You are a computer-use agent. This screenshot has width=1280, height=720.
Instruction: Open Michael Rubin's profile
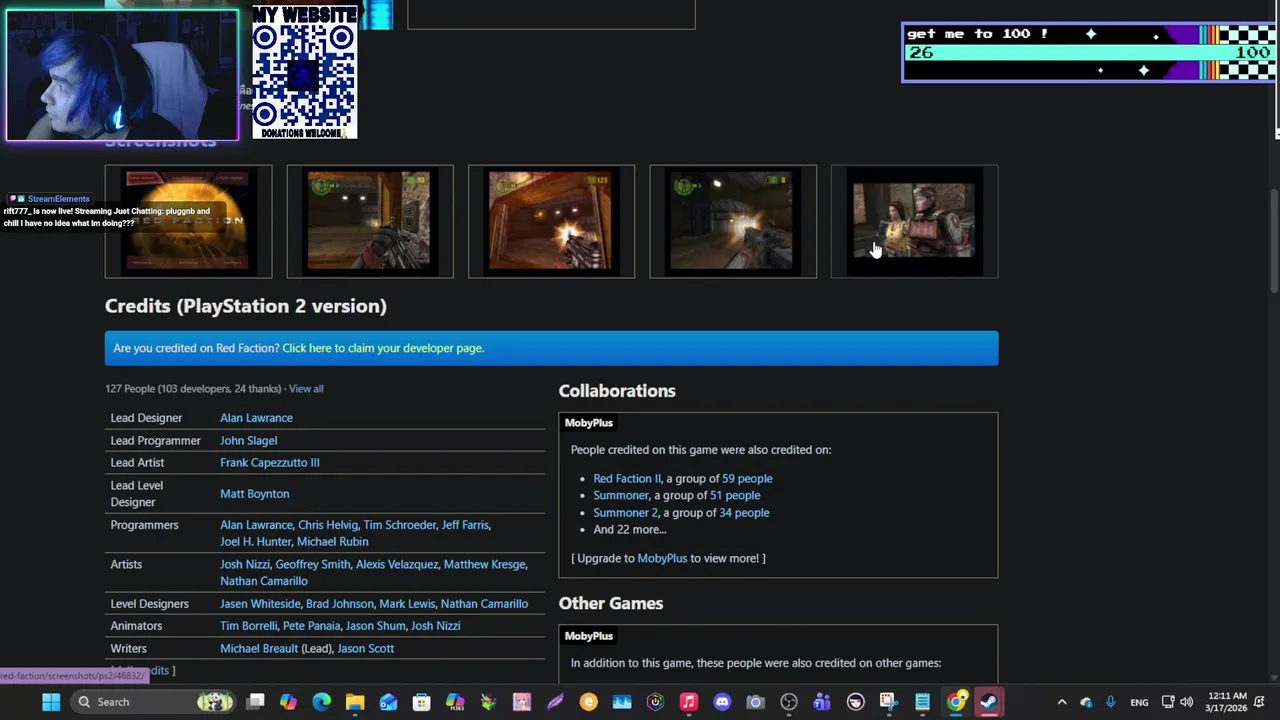332,542
